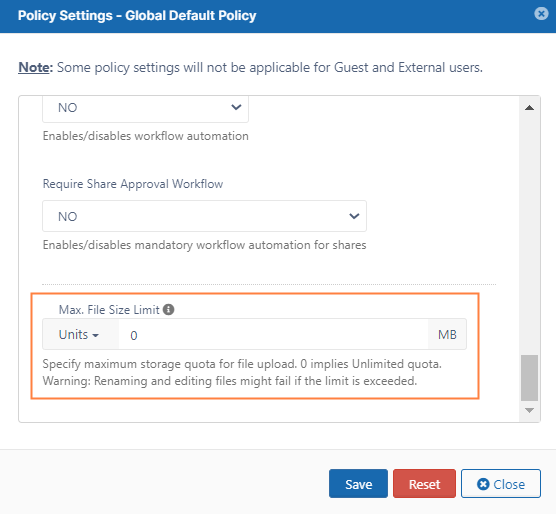Click the Close button in footer
556x514 pixels.
(501, 484)
